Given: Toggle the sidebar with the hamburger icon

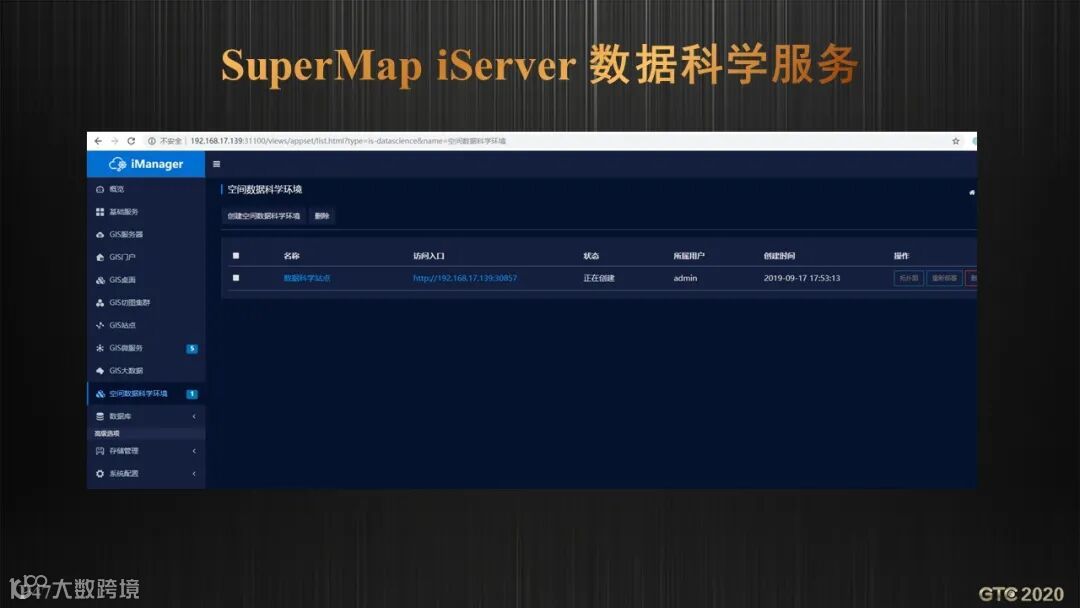Looking at the screenshot, I should pos(216,164).
